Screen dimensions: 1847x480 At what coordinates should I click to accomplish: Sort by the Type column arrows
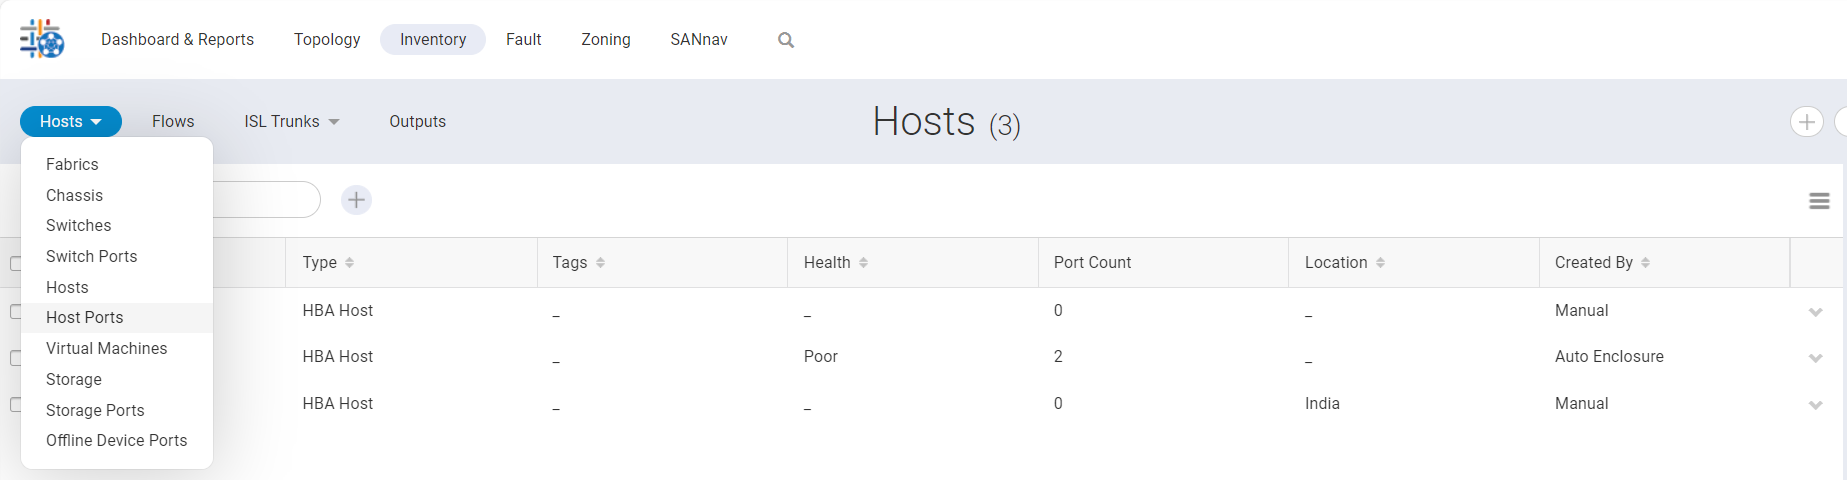(349, 263)
